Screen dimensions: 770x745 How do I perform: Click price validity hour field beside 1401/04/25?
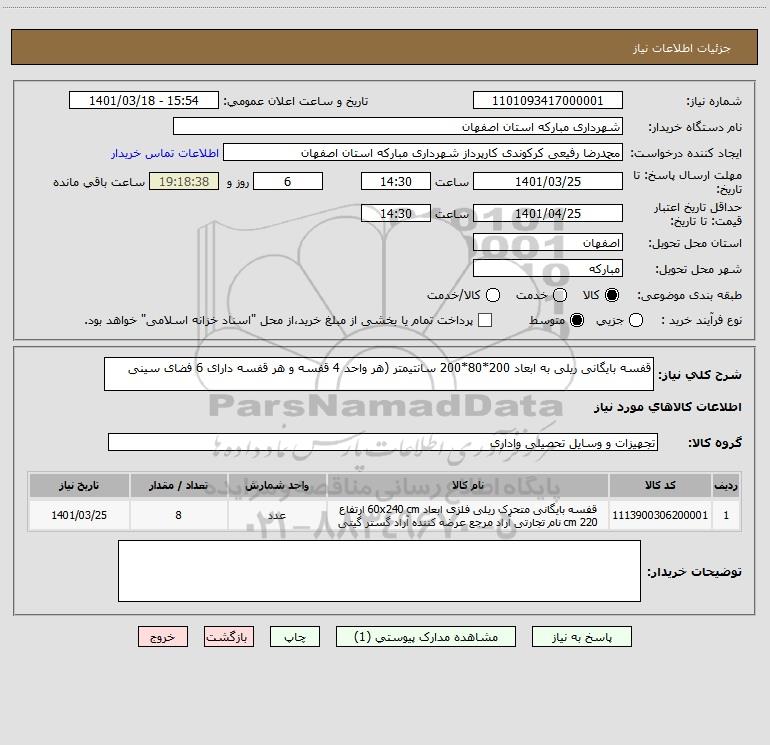pyautogui.click(x=396, y=213)
